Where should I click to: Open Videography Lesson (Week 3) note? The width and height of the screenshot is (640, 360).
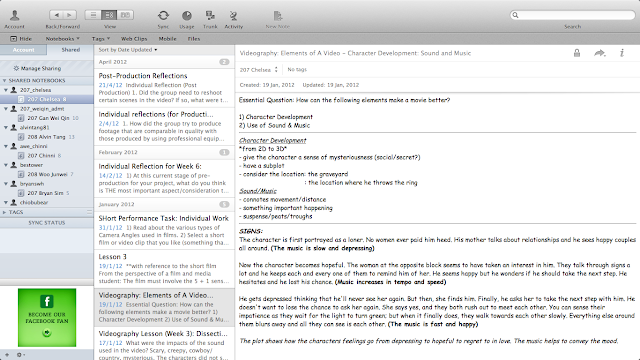164,344
